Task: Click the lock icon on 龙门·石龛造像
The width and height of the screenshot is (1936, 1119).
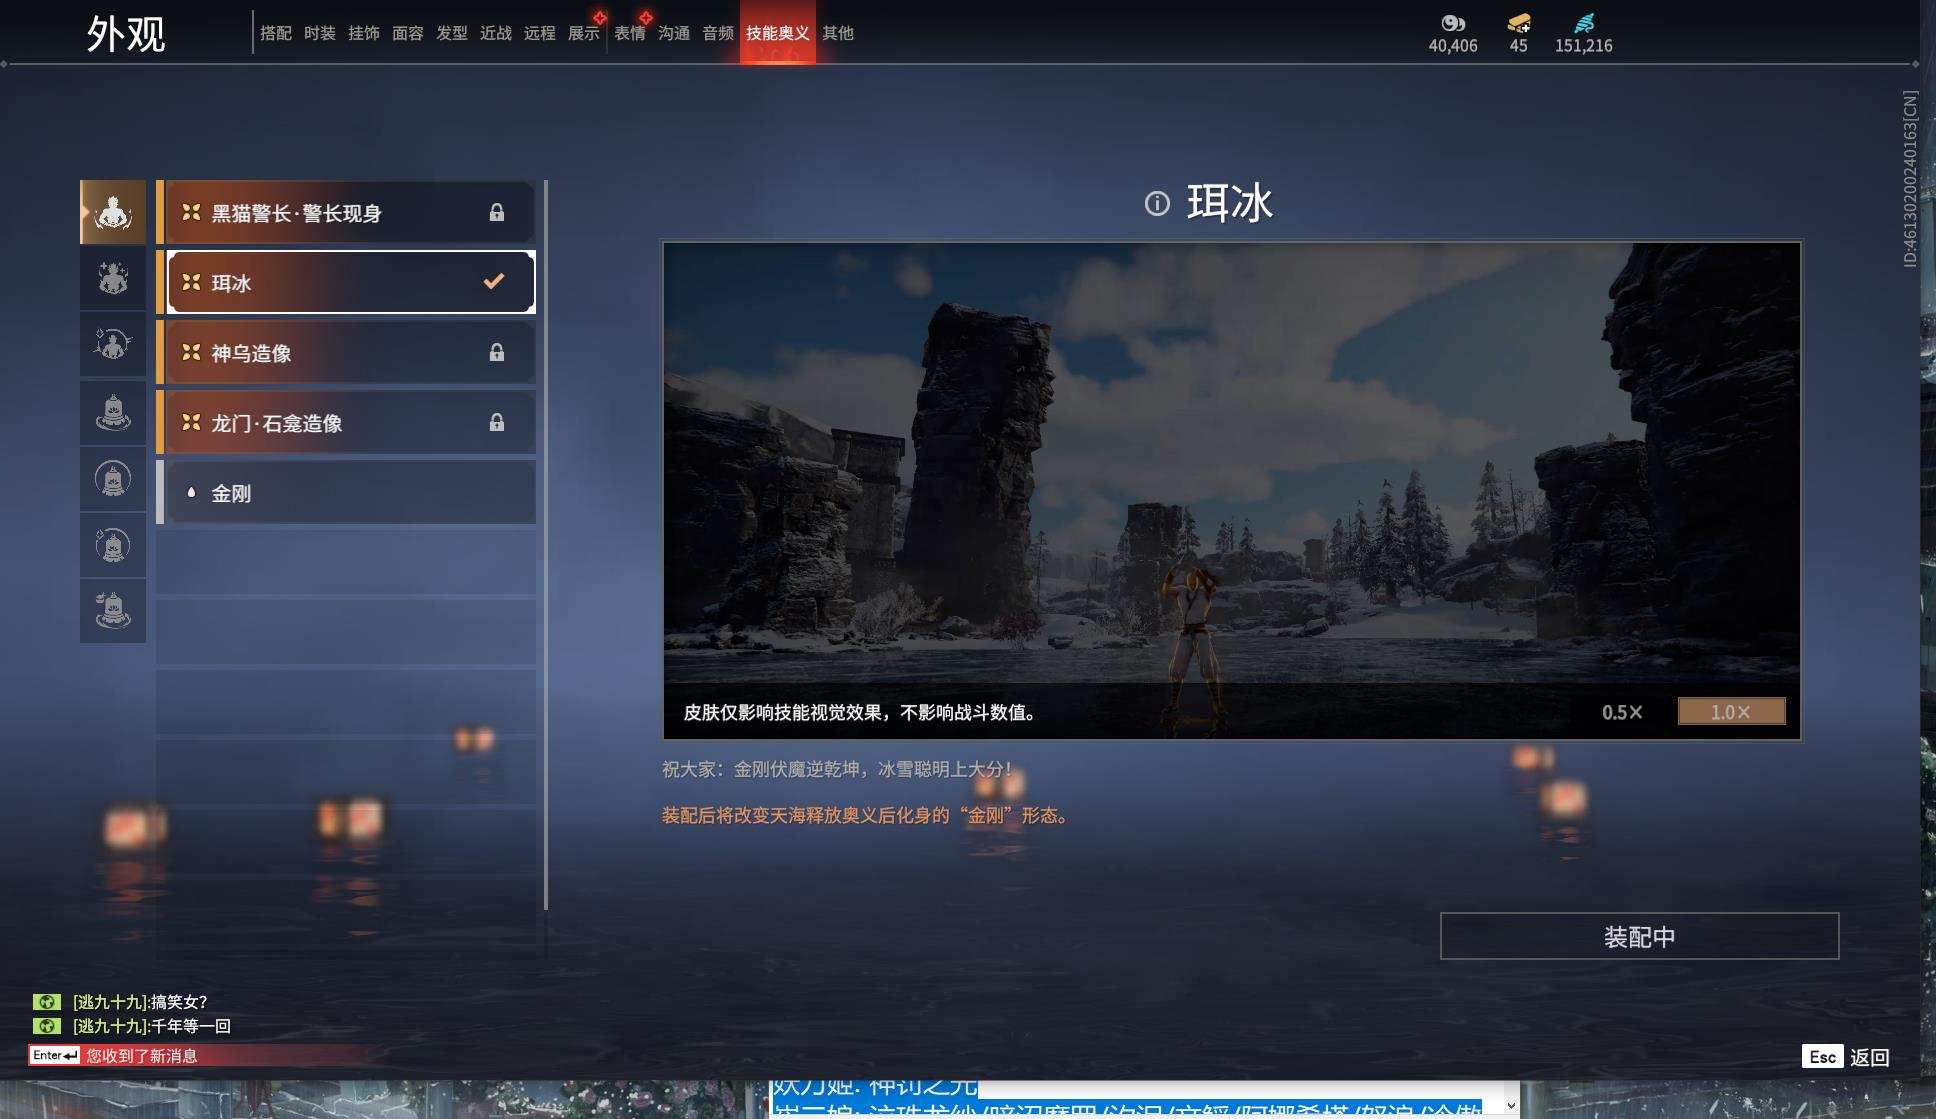Action: click(x=497, y=422)
